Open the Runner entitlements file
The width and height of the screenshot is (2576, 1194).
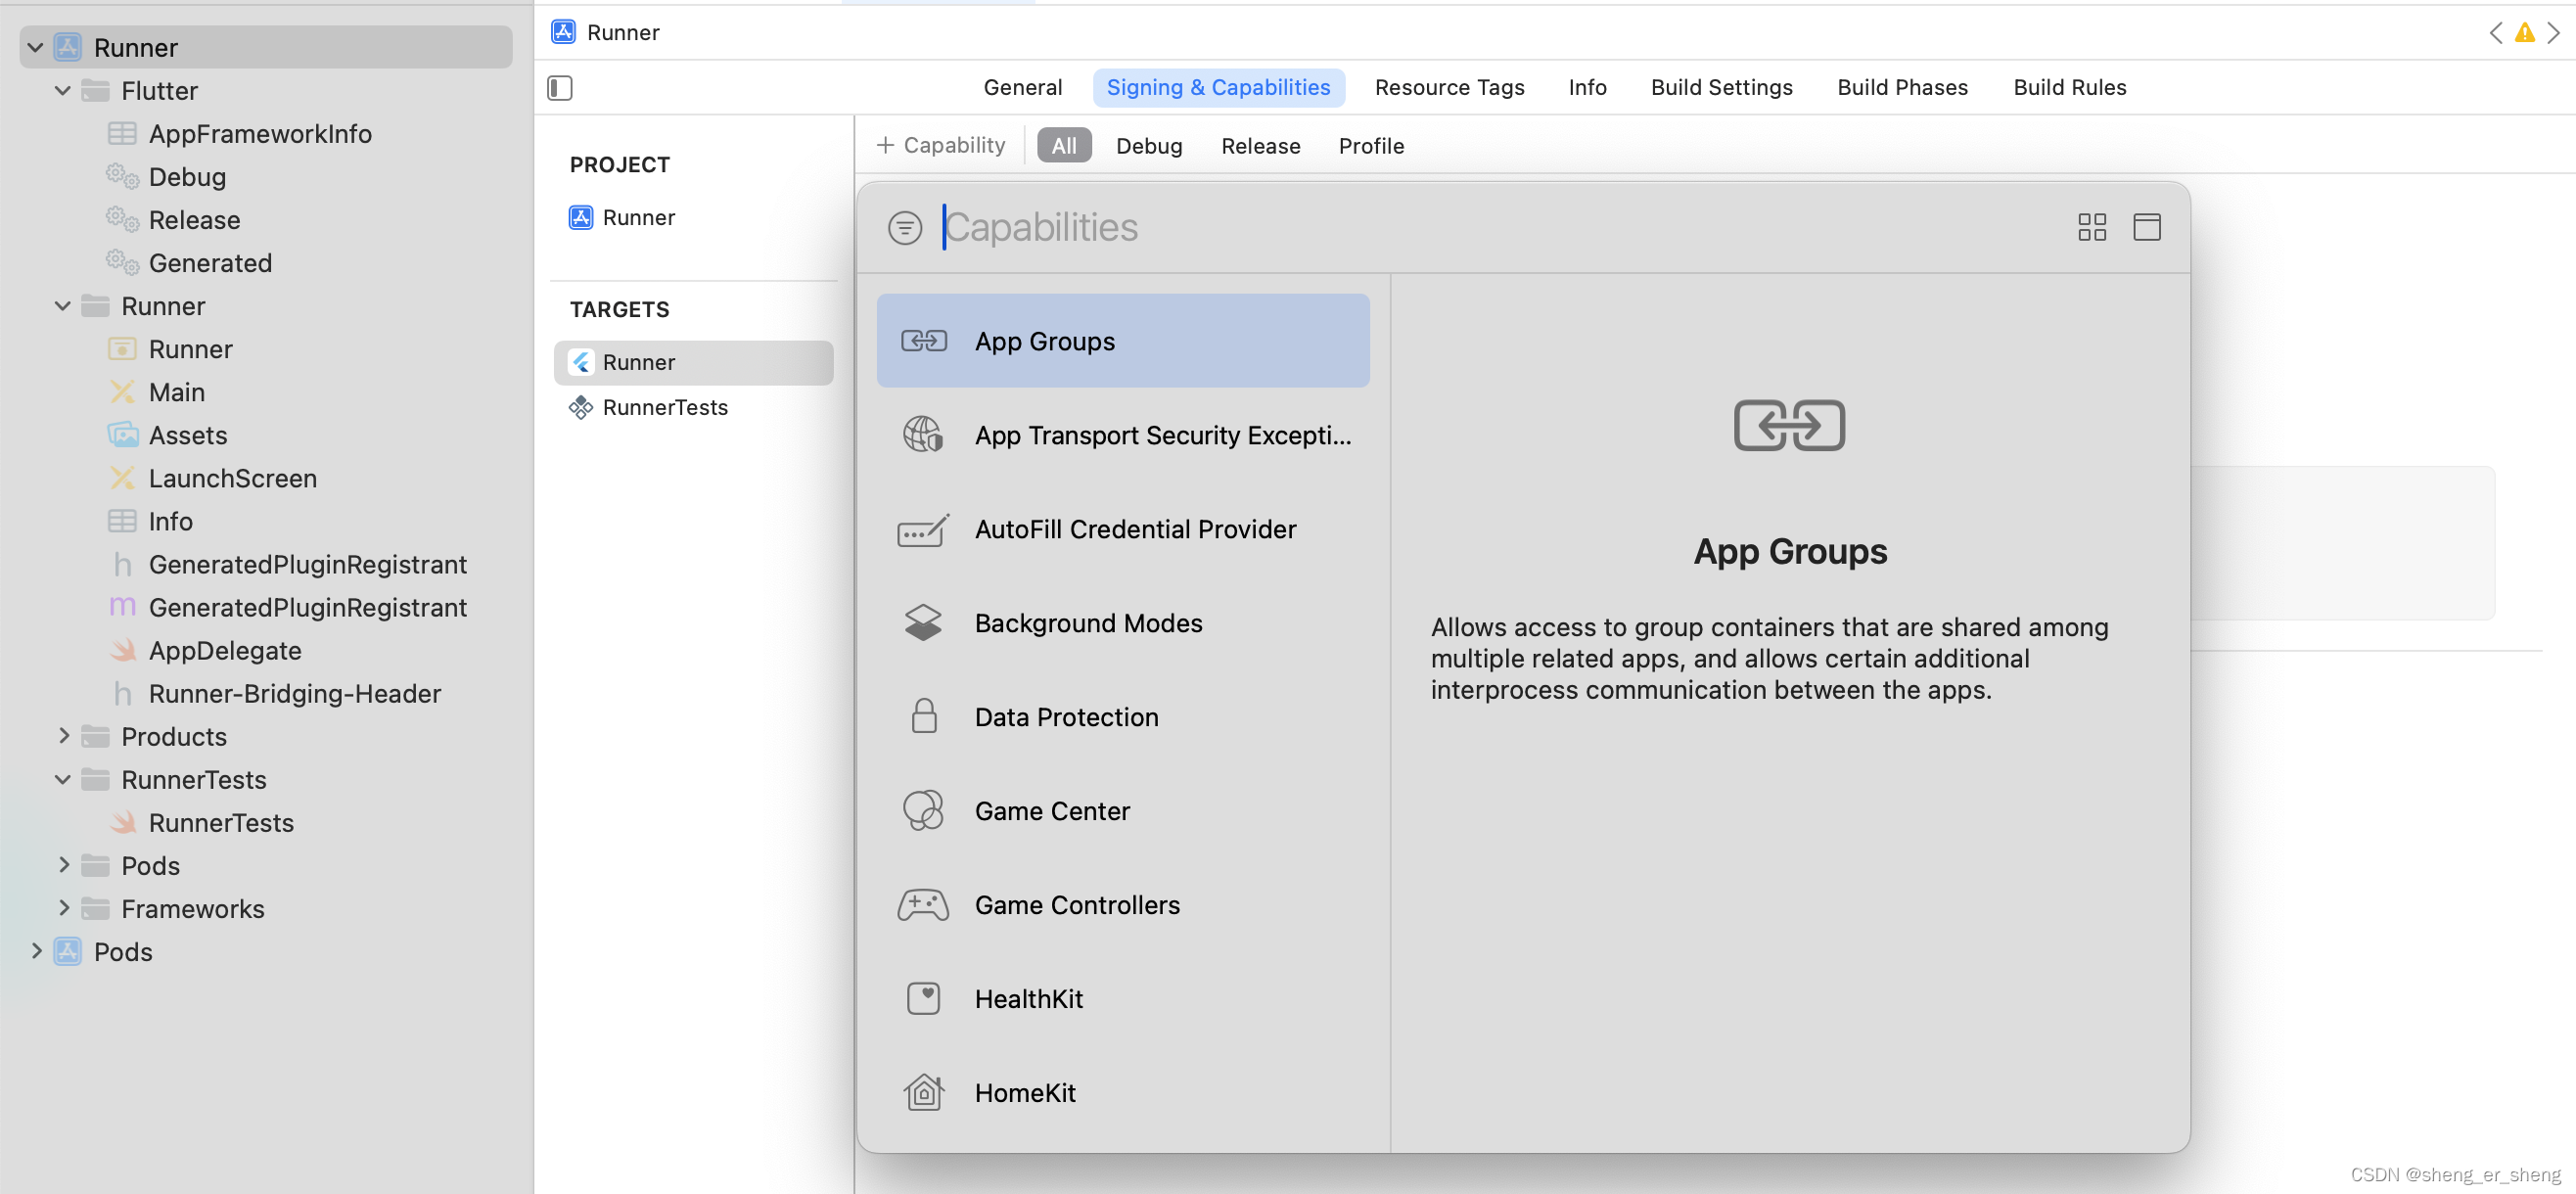[190, 349]
